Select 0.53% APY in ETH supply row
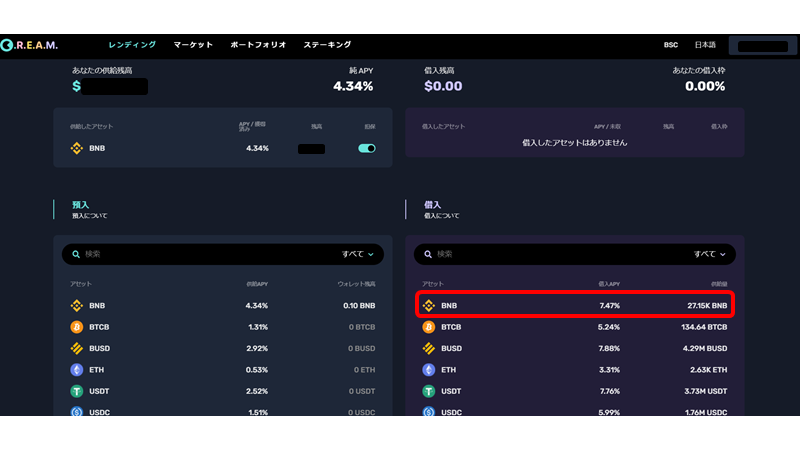Image resolution: width=800 pixels, height=450 pixels. 257,370
